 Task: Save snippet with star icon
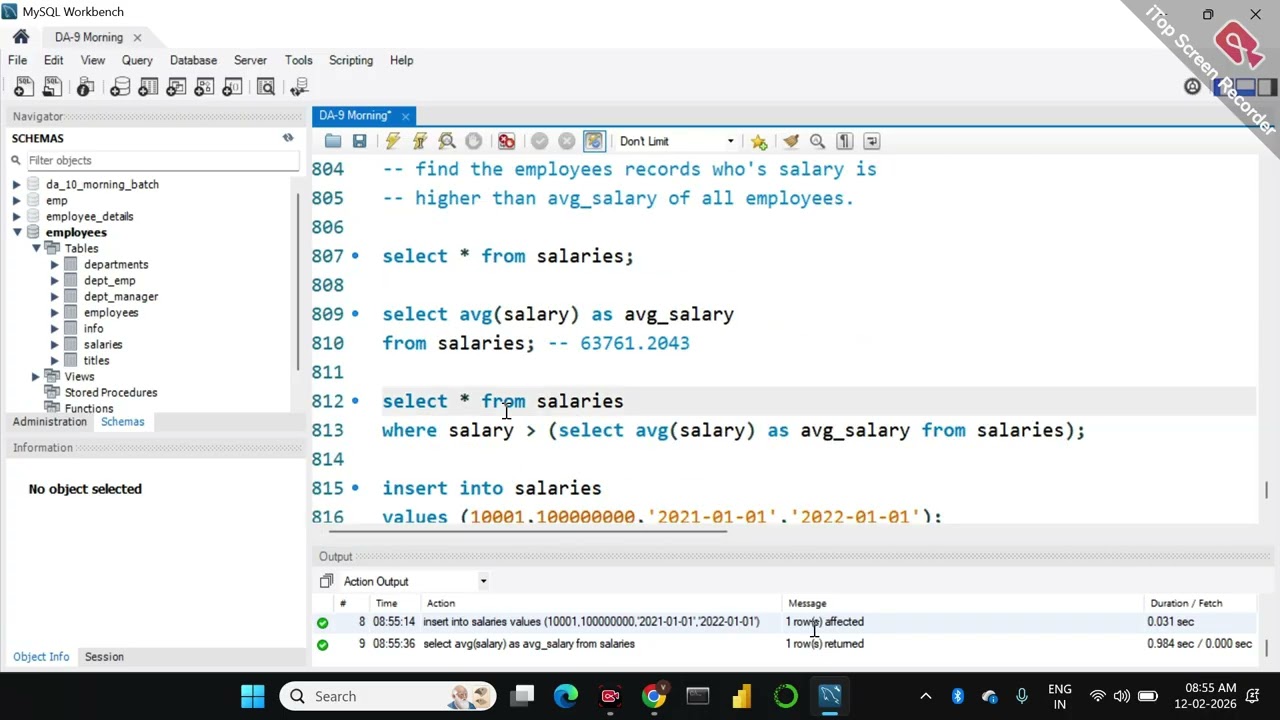point(759,141)
